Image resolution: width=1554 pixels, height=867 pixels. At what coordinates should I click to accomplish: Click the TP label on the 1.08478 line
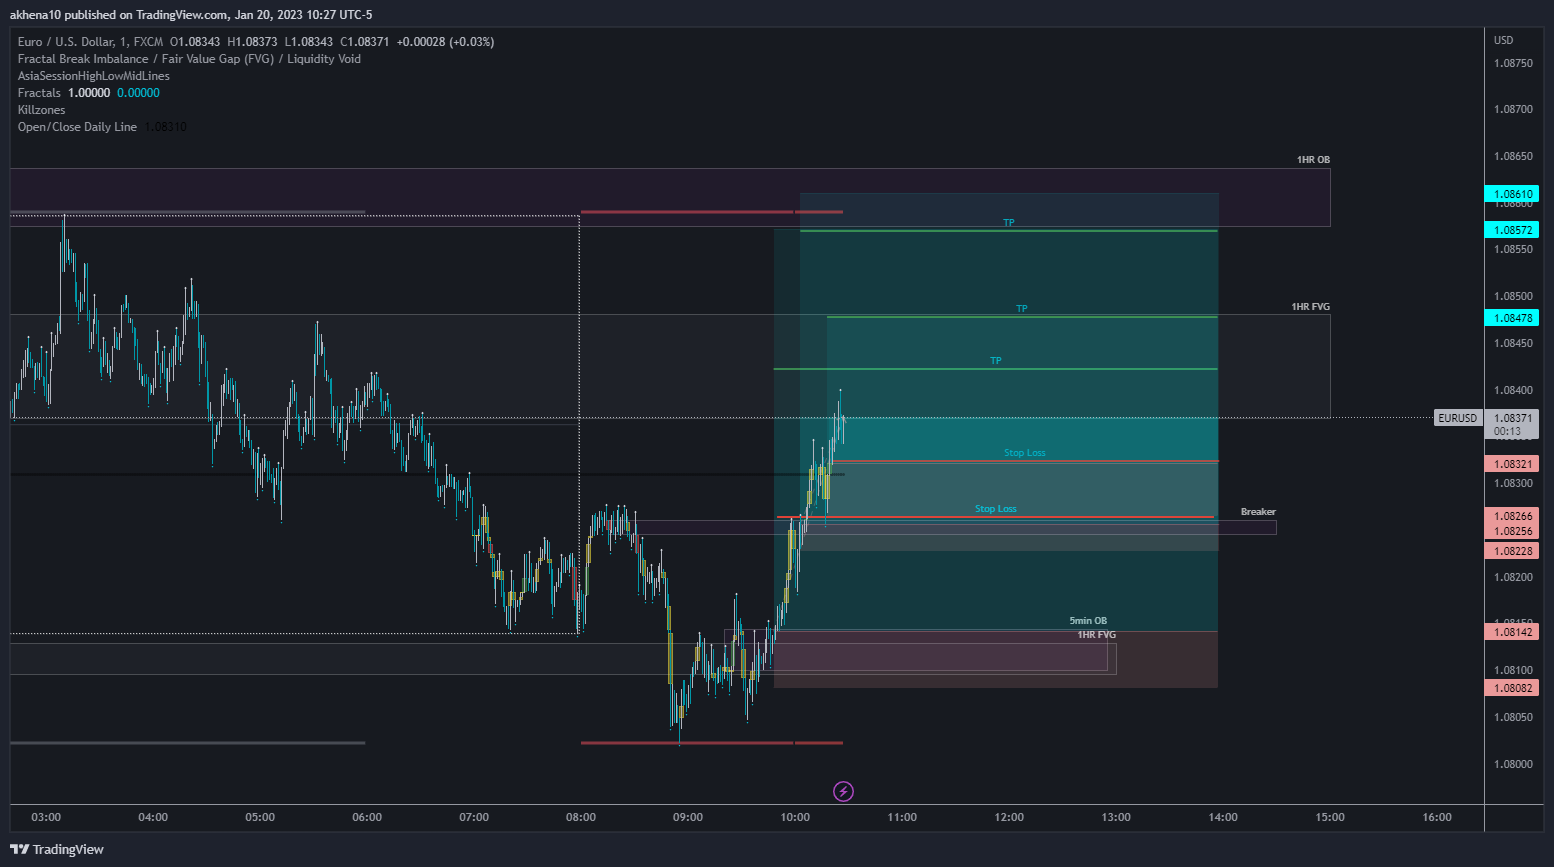click(1022, 309)
